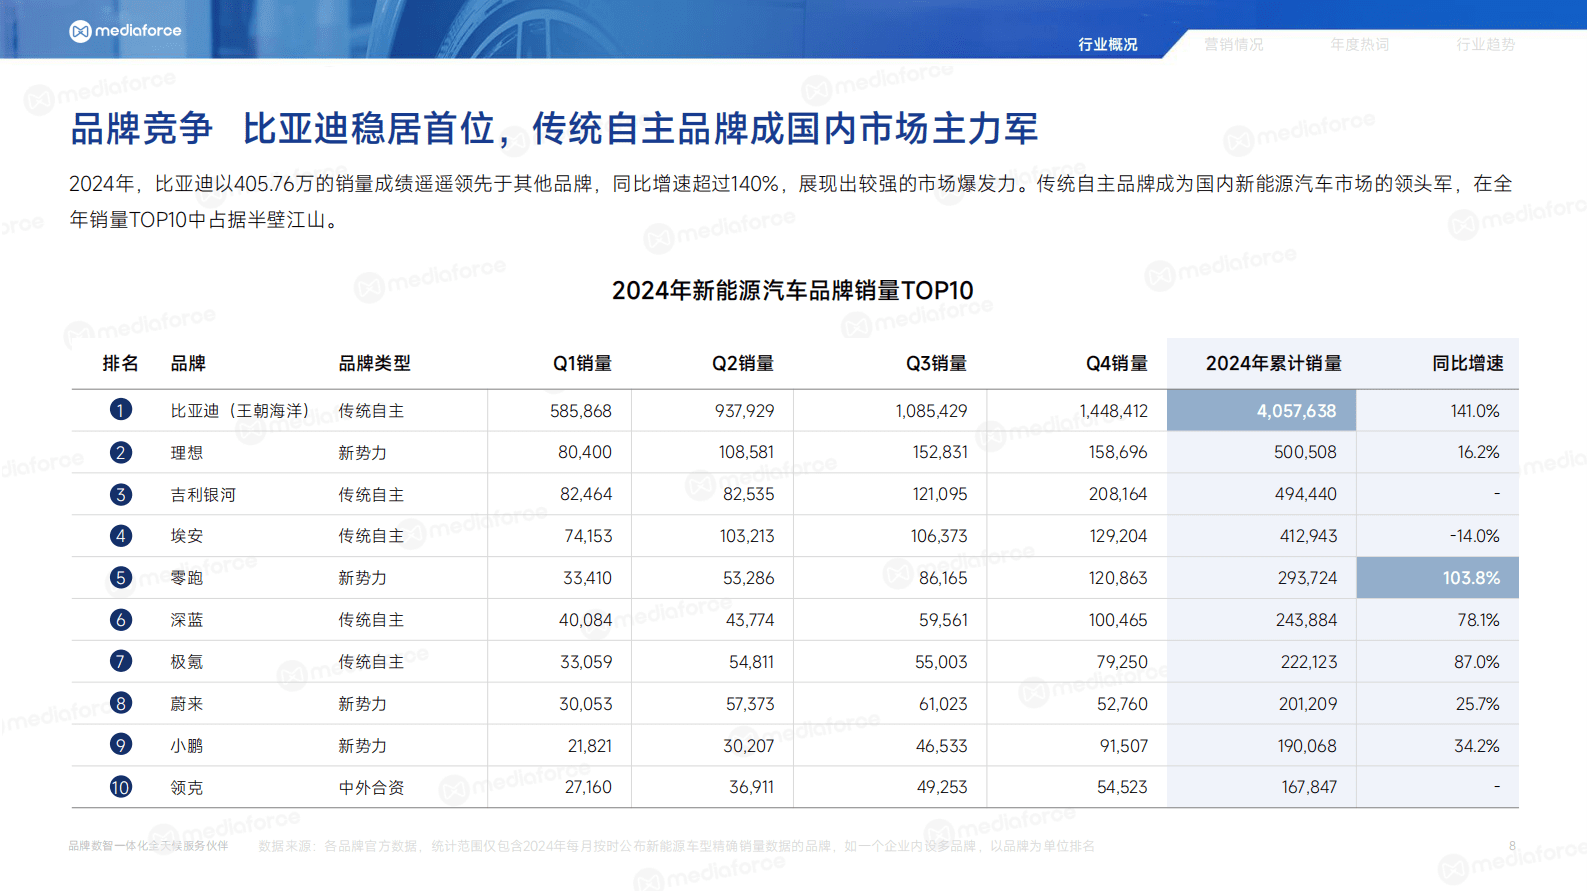The image size is (1587, 892).
Task: Click the mediaforce logo in header
Action: pos(125,31)
